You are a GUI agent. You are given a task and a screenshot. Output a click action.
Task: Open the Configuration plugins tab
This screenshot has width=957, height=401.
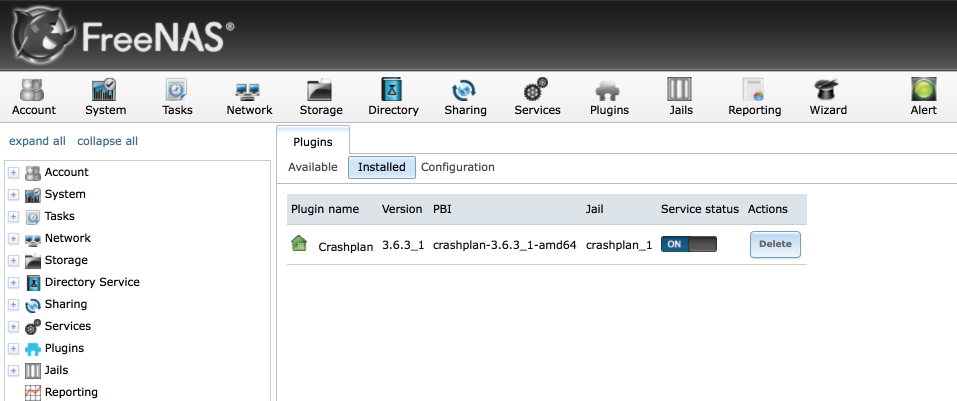458,167
